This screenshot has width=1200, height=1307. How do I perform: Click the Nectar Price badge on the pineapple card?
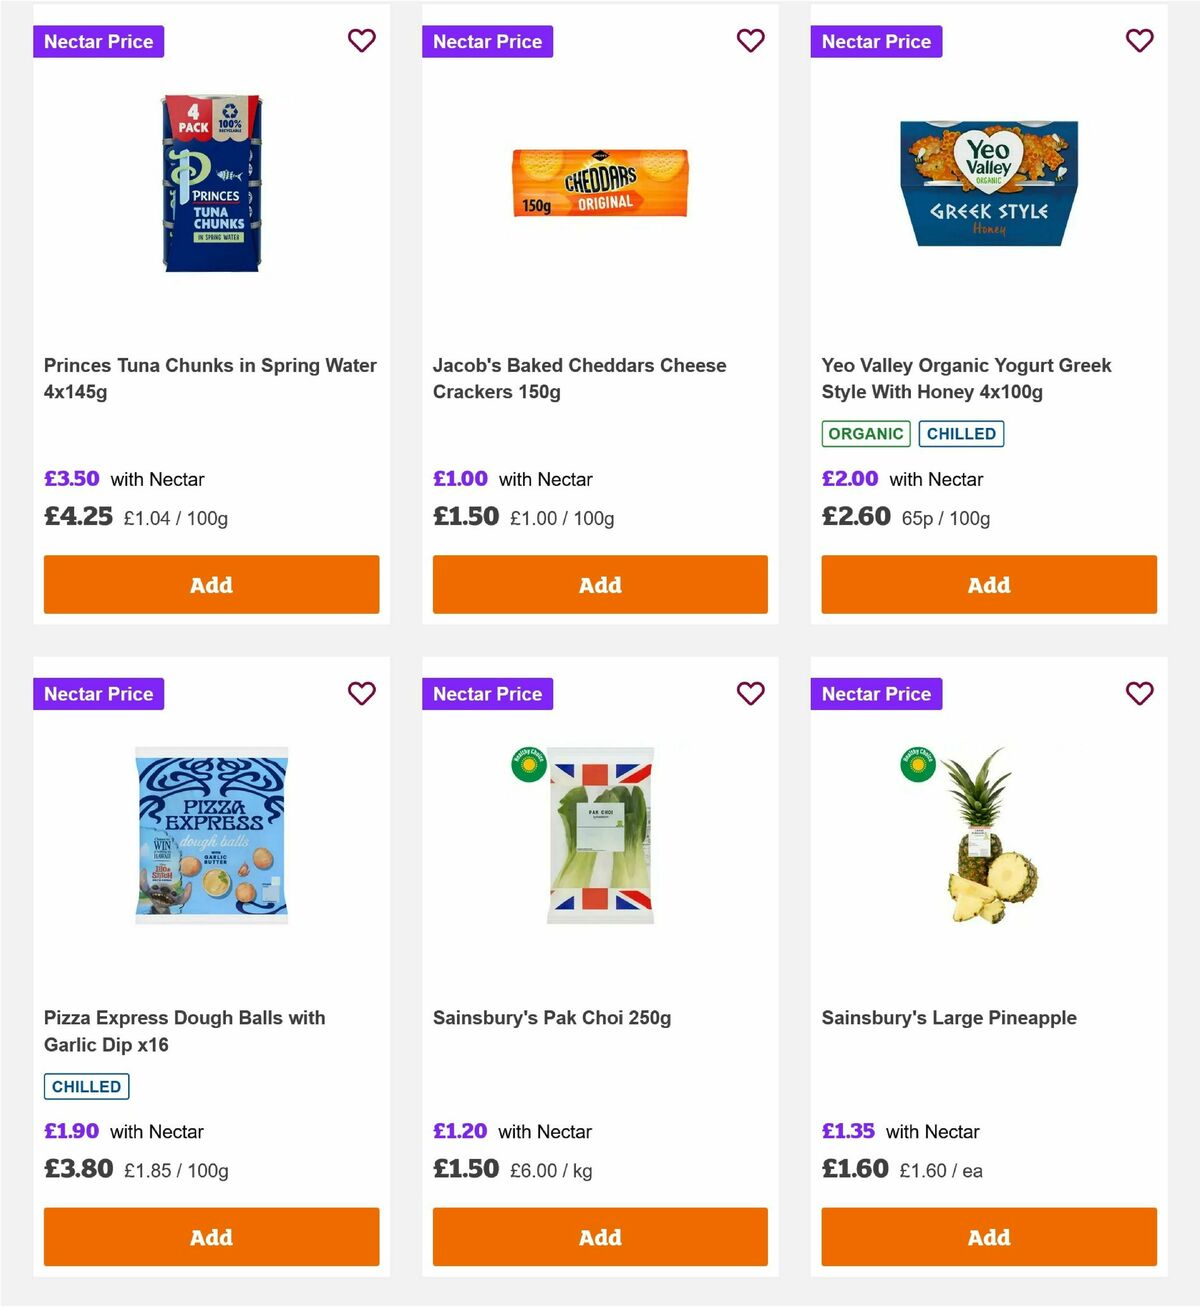pos(876,693)
